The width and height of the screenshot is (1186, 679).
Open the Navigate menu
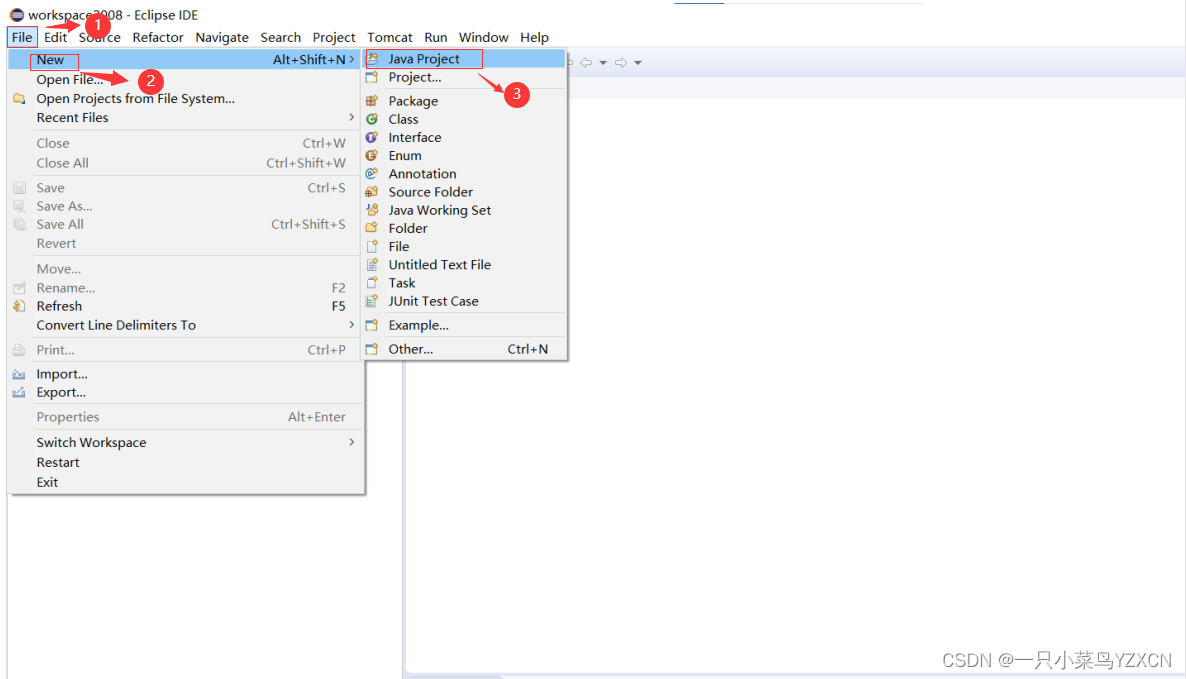222,37
